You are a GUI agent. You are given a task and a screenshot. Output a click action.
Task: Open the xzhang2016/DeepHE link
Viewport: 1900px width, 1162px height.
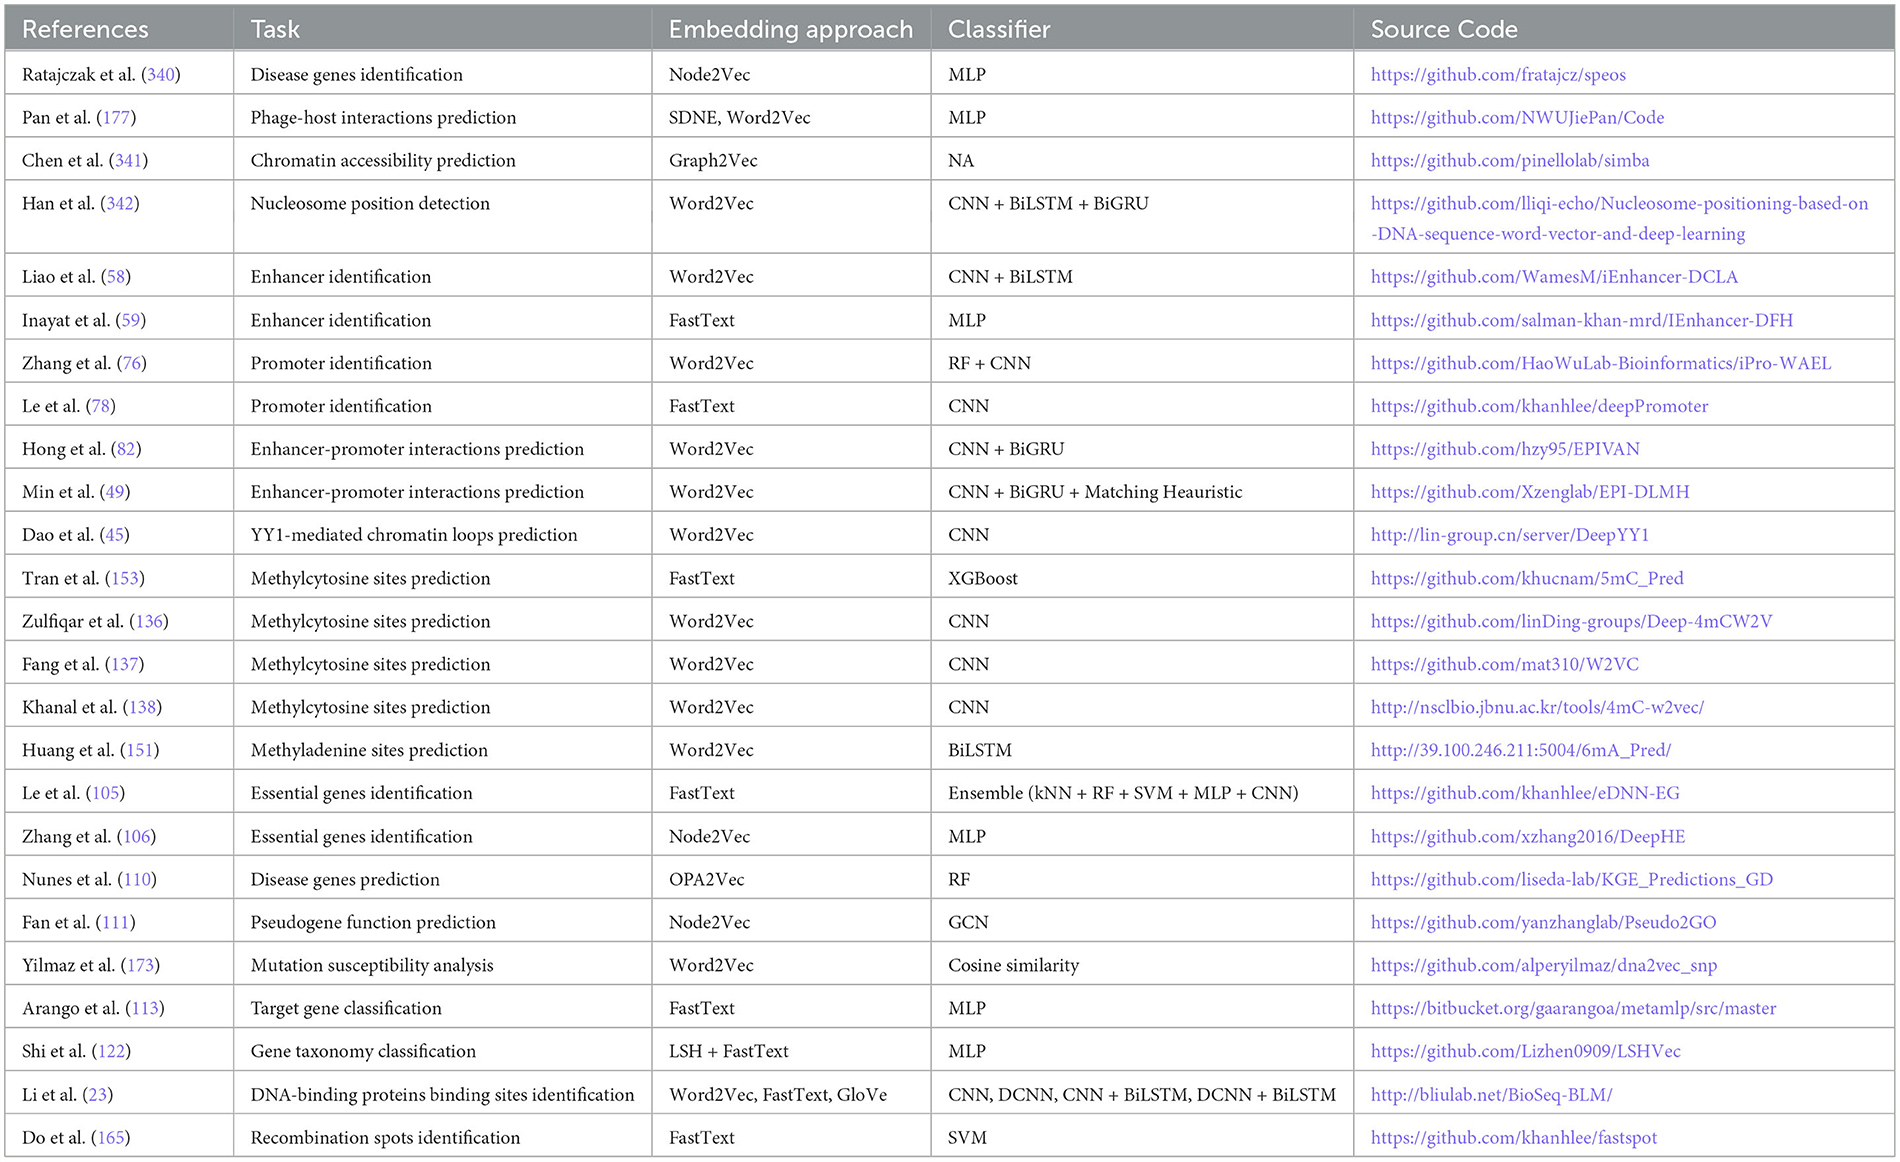pyautogui.click(x=1527, y=837)
